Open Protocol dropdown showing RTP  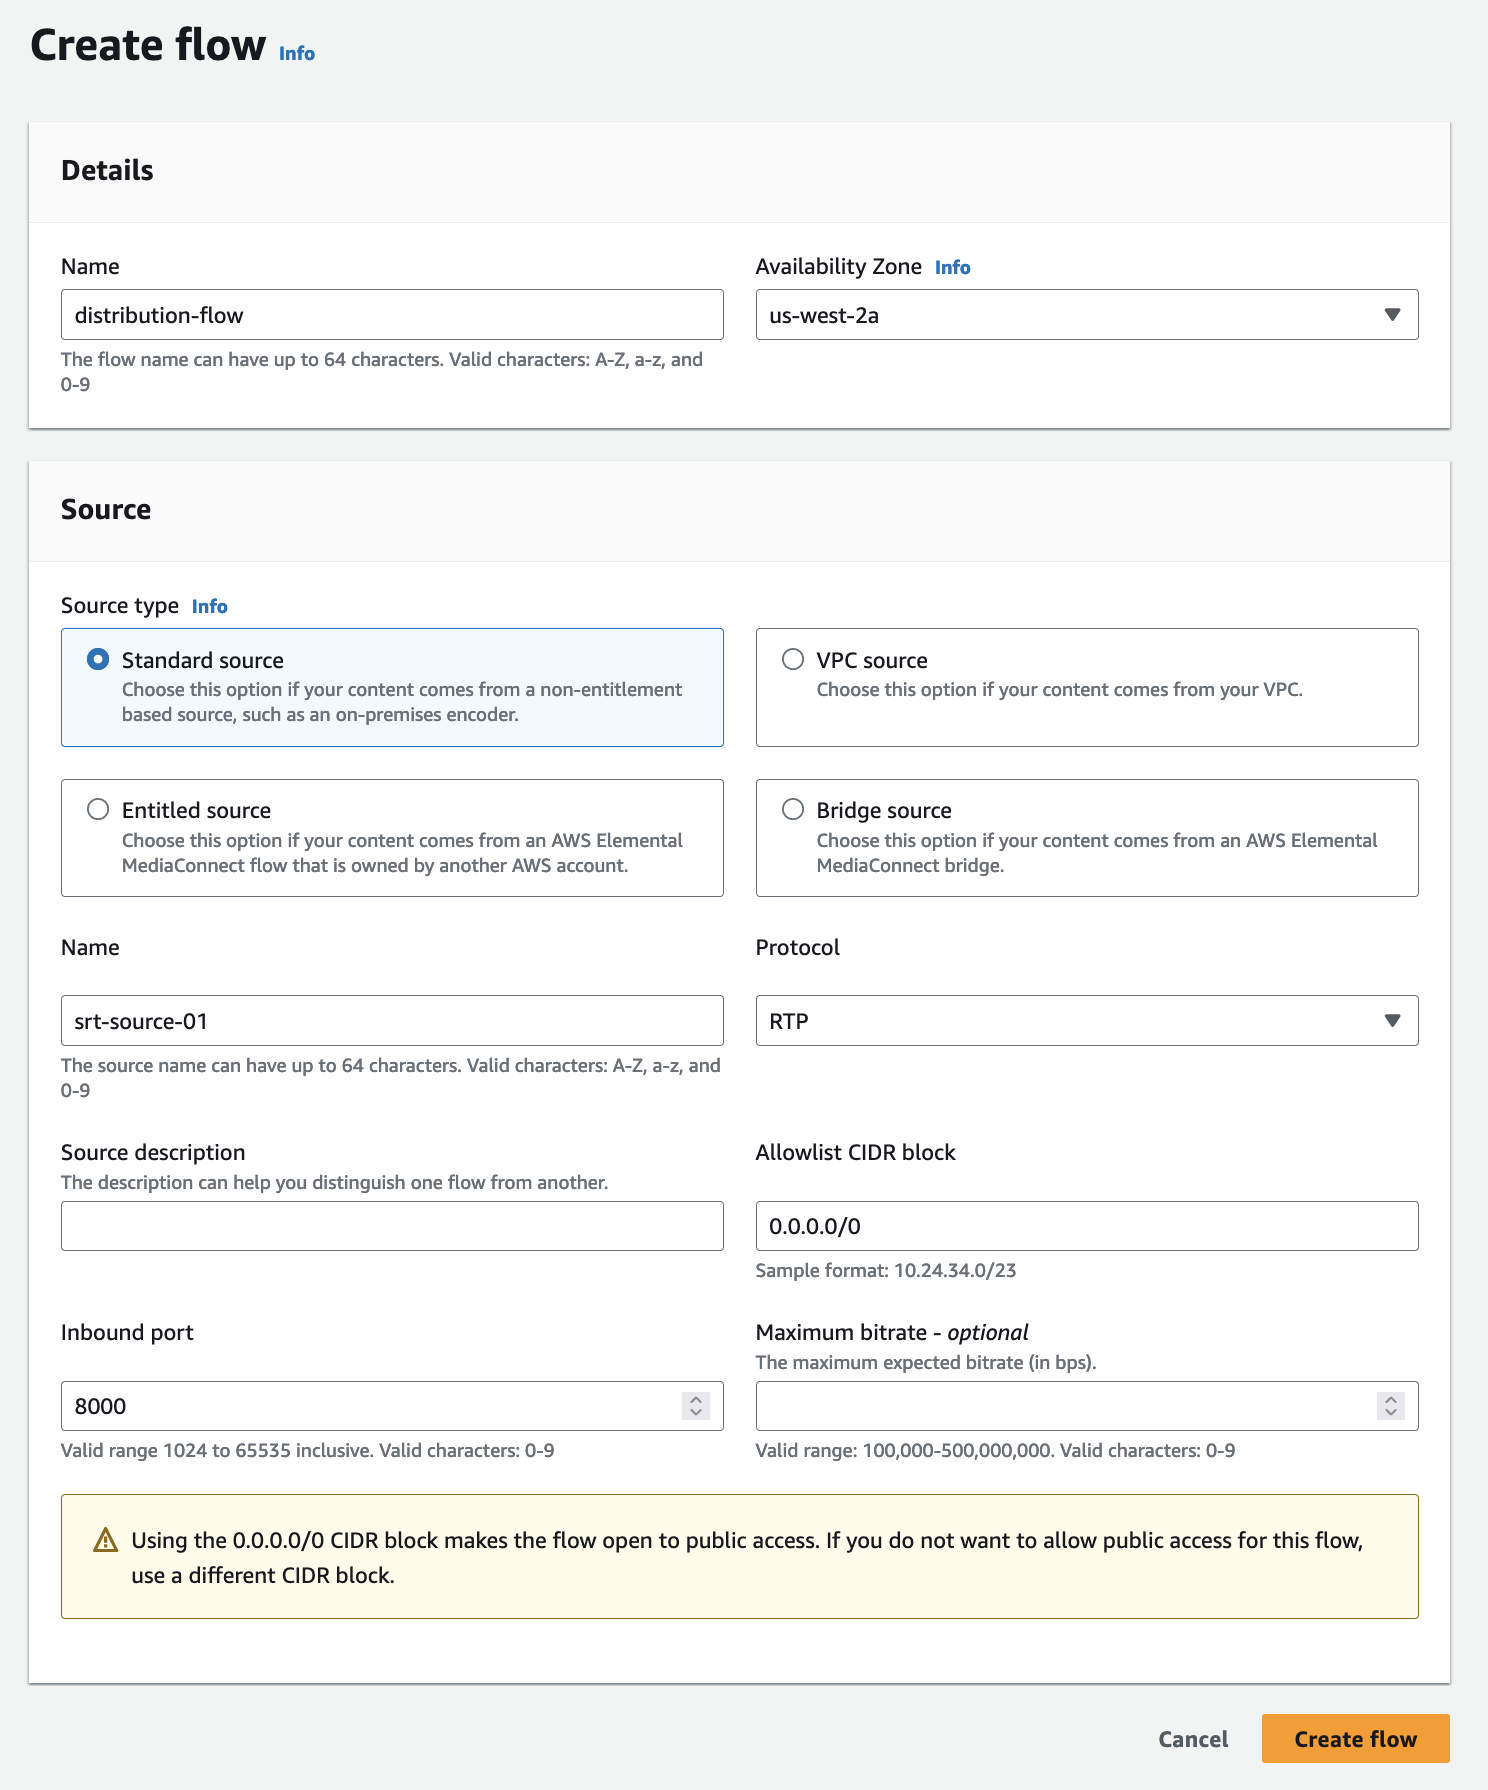1086,1021
